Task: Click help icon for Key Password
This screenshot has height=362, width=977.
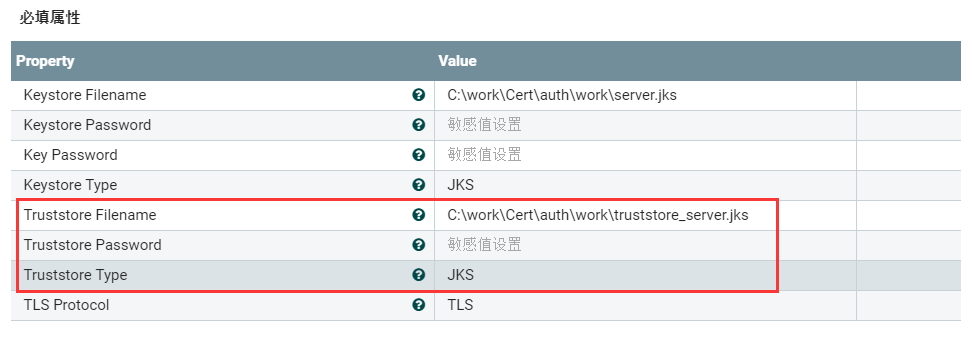Action: point(419,155)
